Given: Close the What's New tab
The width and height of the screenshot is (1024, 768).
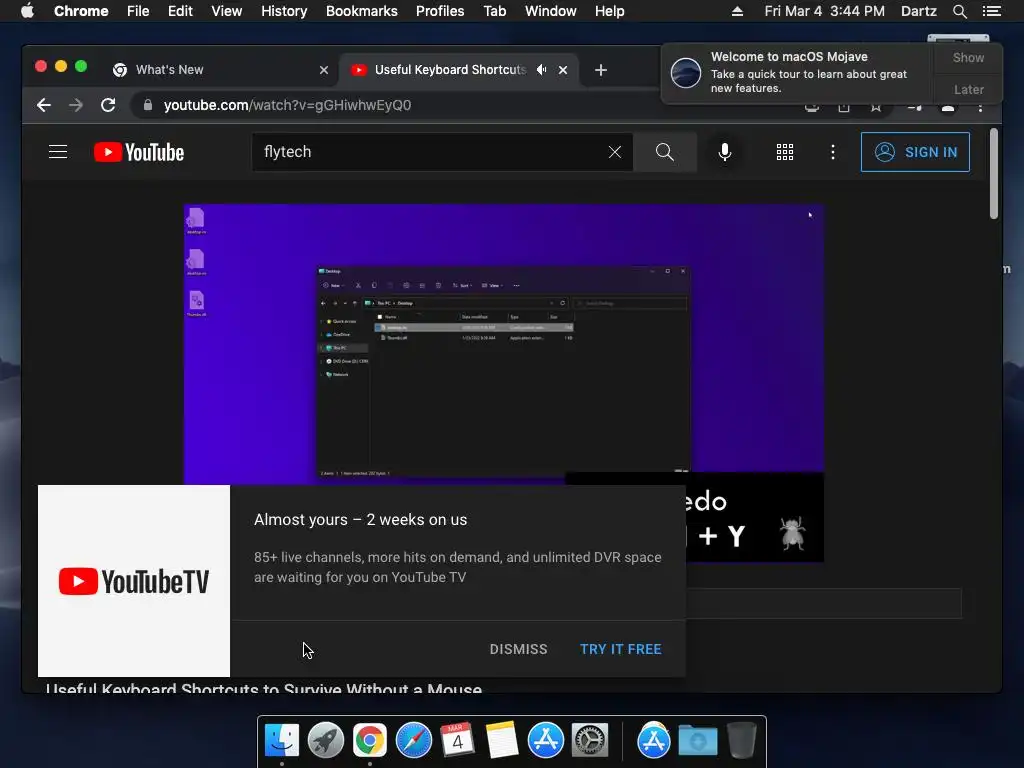Looking at the screenshot, I should pyautogui.click(x=323, y=70).
